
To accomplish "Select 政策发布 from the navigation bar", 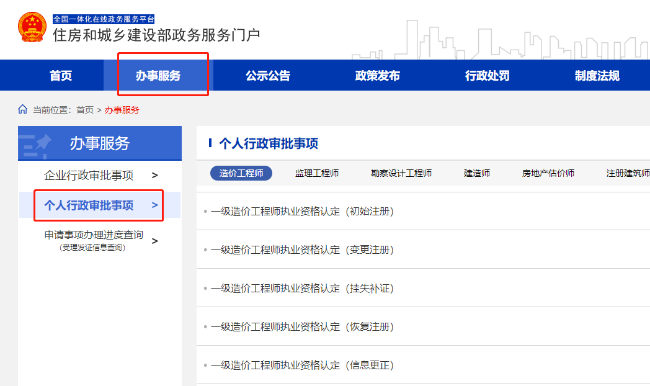I will pyautogui.click(x=377, y=75).
